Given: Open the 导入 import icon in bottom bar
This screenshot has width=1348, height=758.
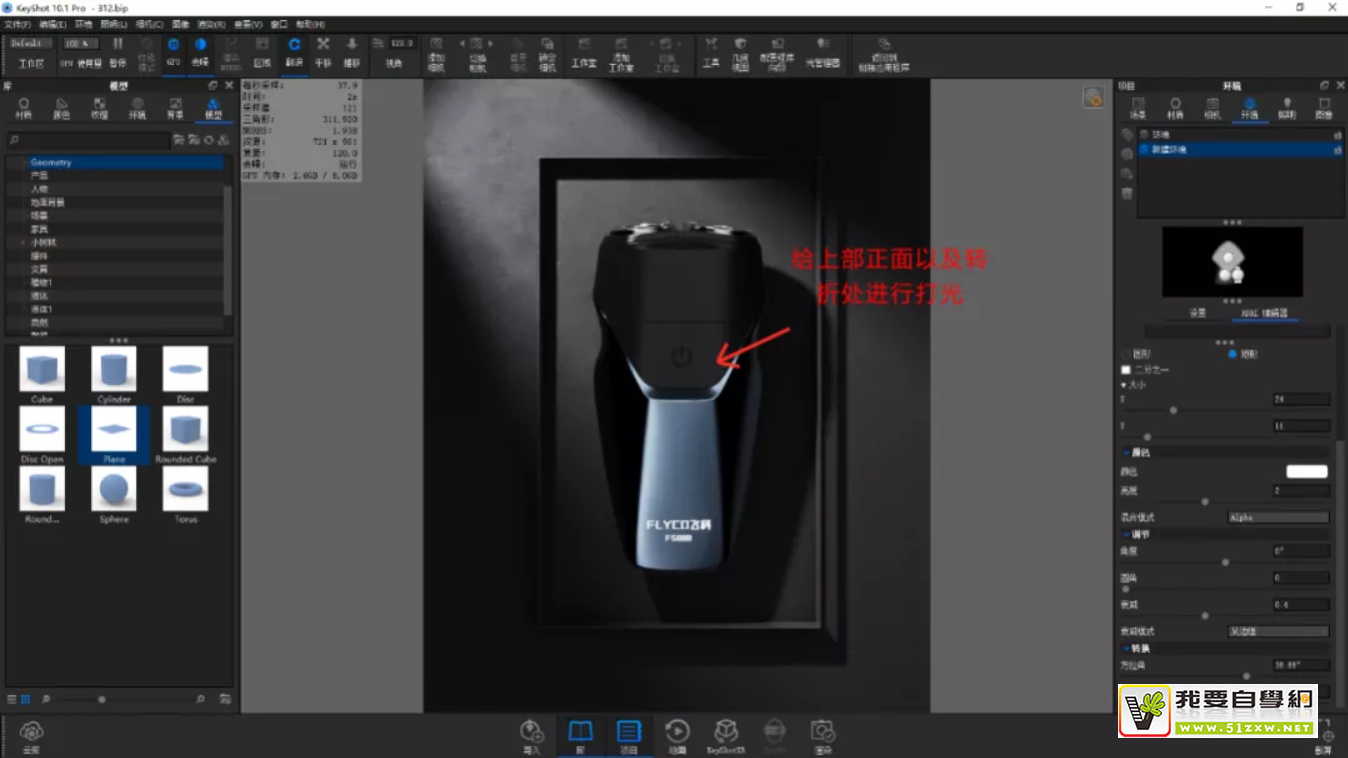Looking at the screenshot, I should pyautogui.click(x=531, y=735).
